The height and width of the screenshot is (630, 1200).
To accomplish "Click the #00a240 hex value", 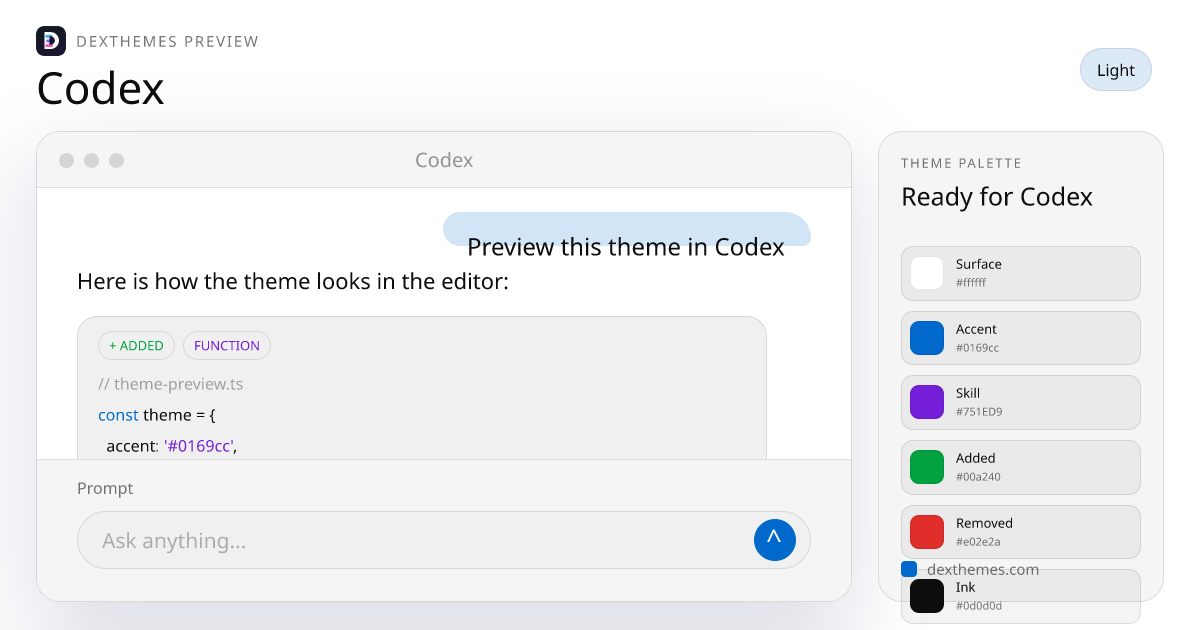I will tap(978, 477).
